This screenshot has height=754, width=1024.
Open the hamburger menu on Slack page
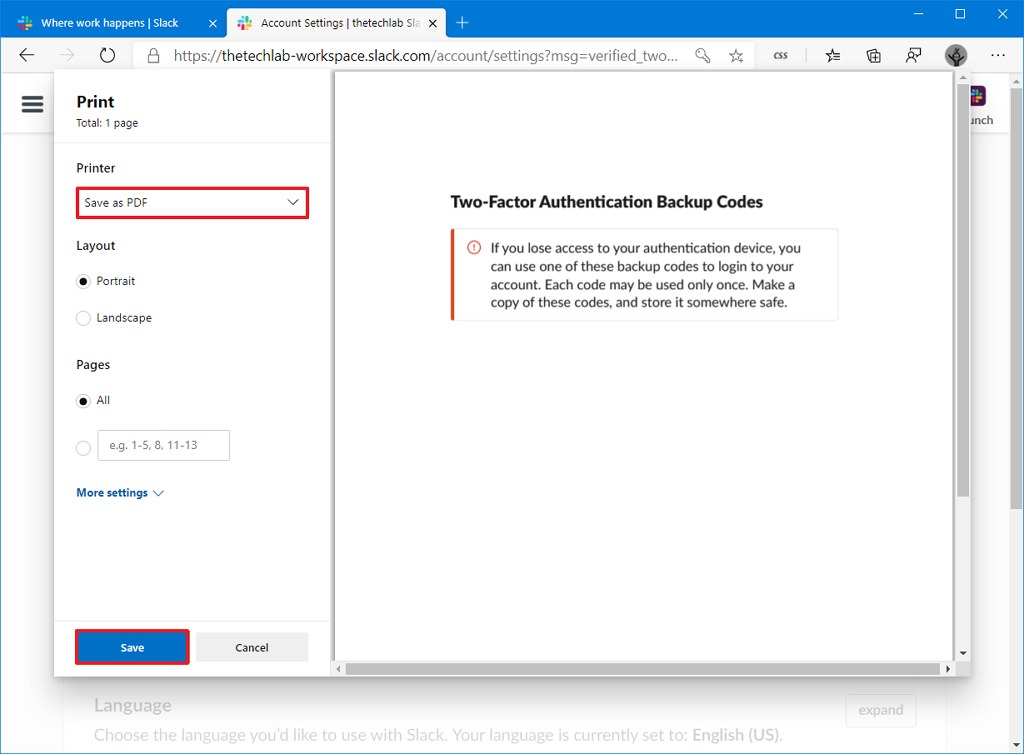(32, 103)
